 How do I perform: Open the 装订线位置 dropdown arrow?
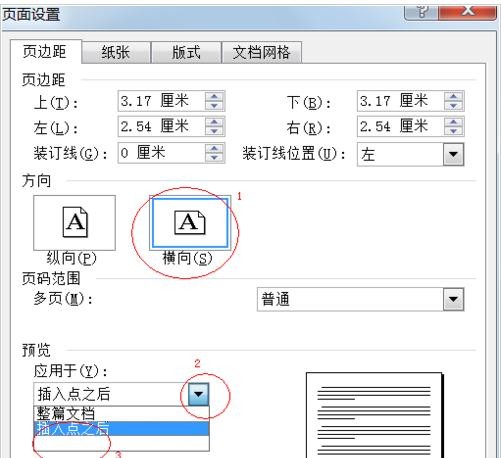(x=453, y=154)
